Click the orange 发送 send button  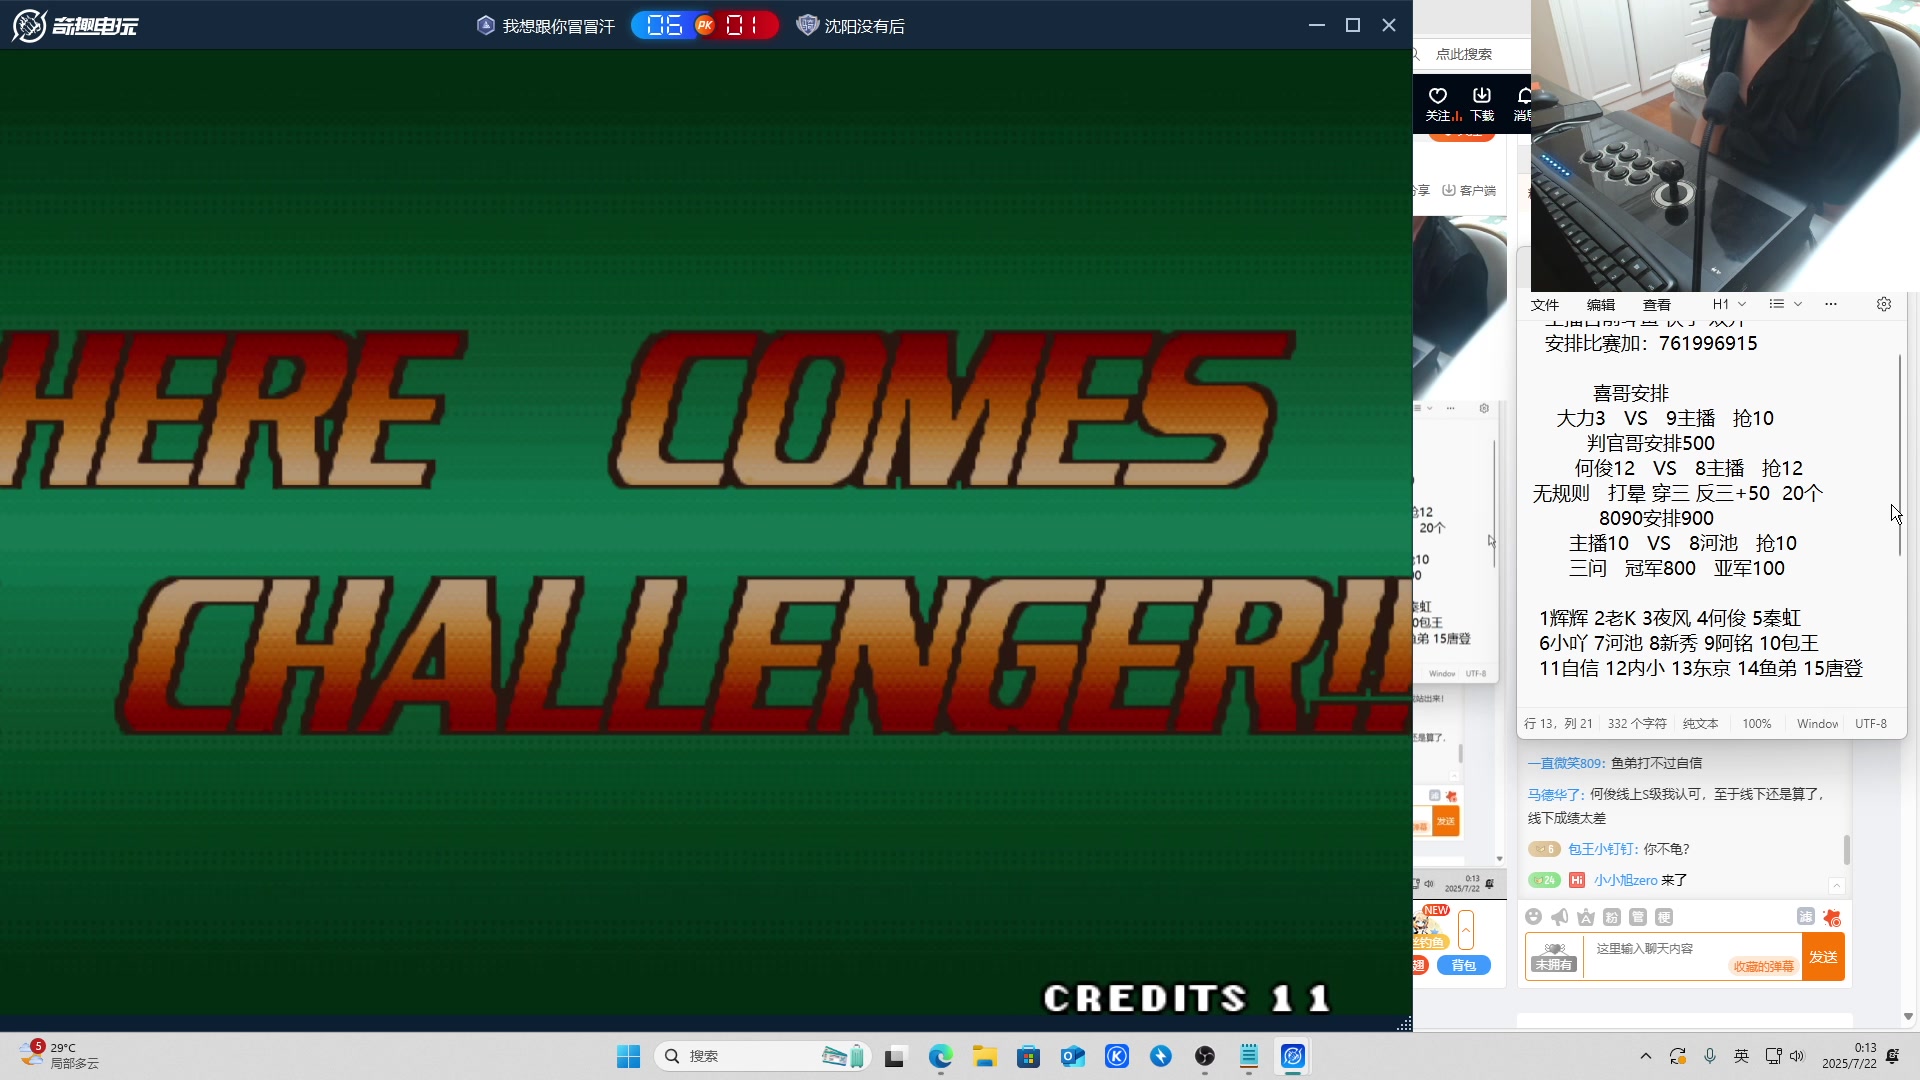pyautogui.click(x=1823, y=957)
